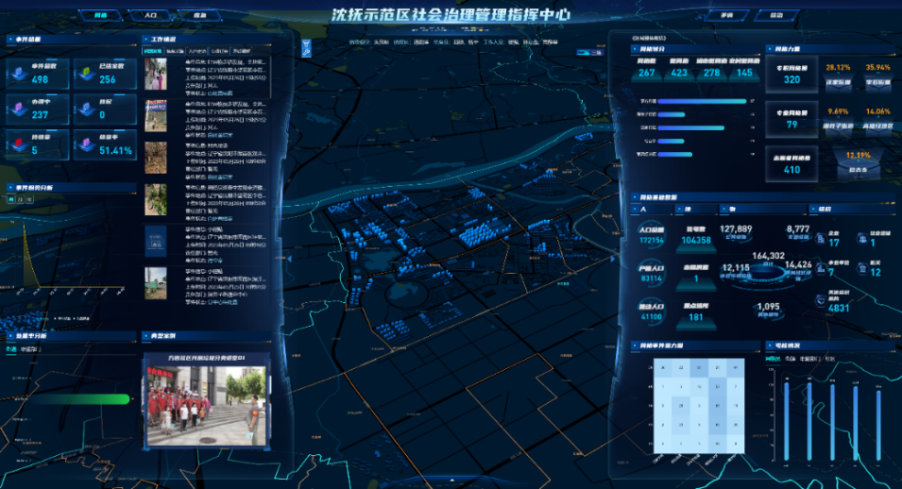Switch to the 人口 top navigation tab
Screen dimensions: 902x489
coord(151,16)
